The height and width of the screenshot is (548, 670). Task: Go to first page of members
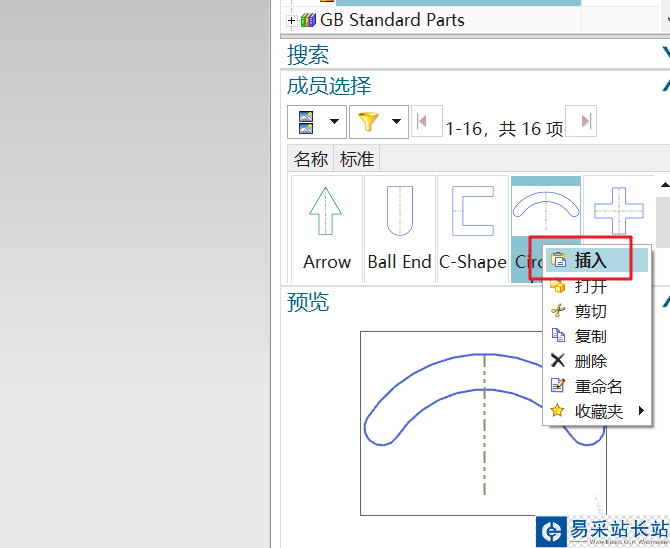click(x=426, y=121)
